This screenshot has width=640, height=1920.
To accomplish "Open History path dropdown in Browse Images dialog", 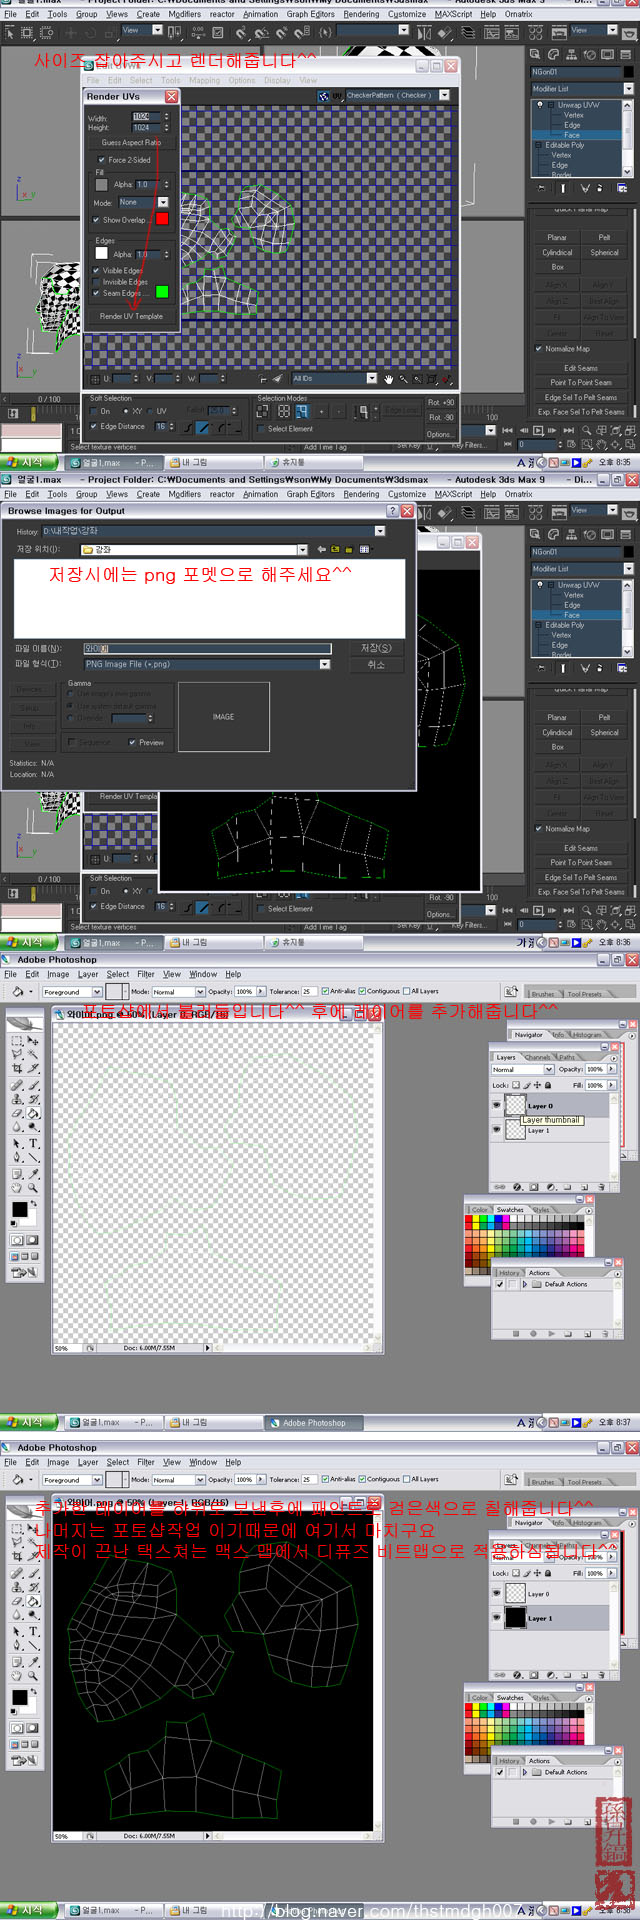I will pyautogui.click(x=379, y=531).
